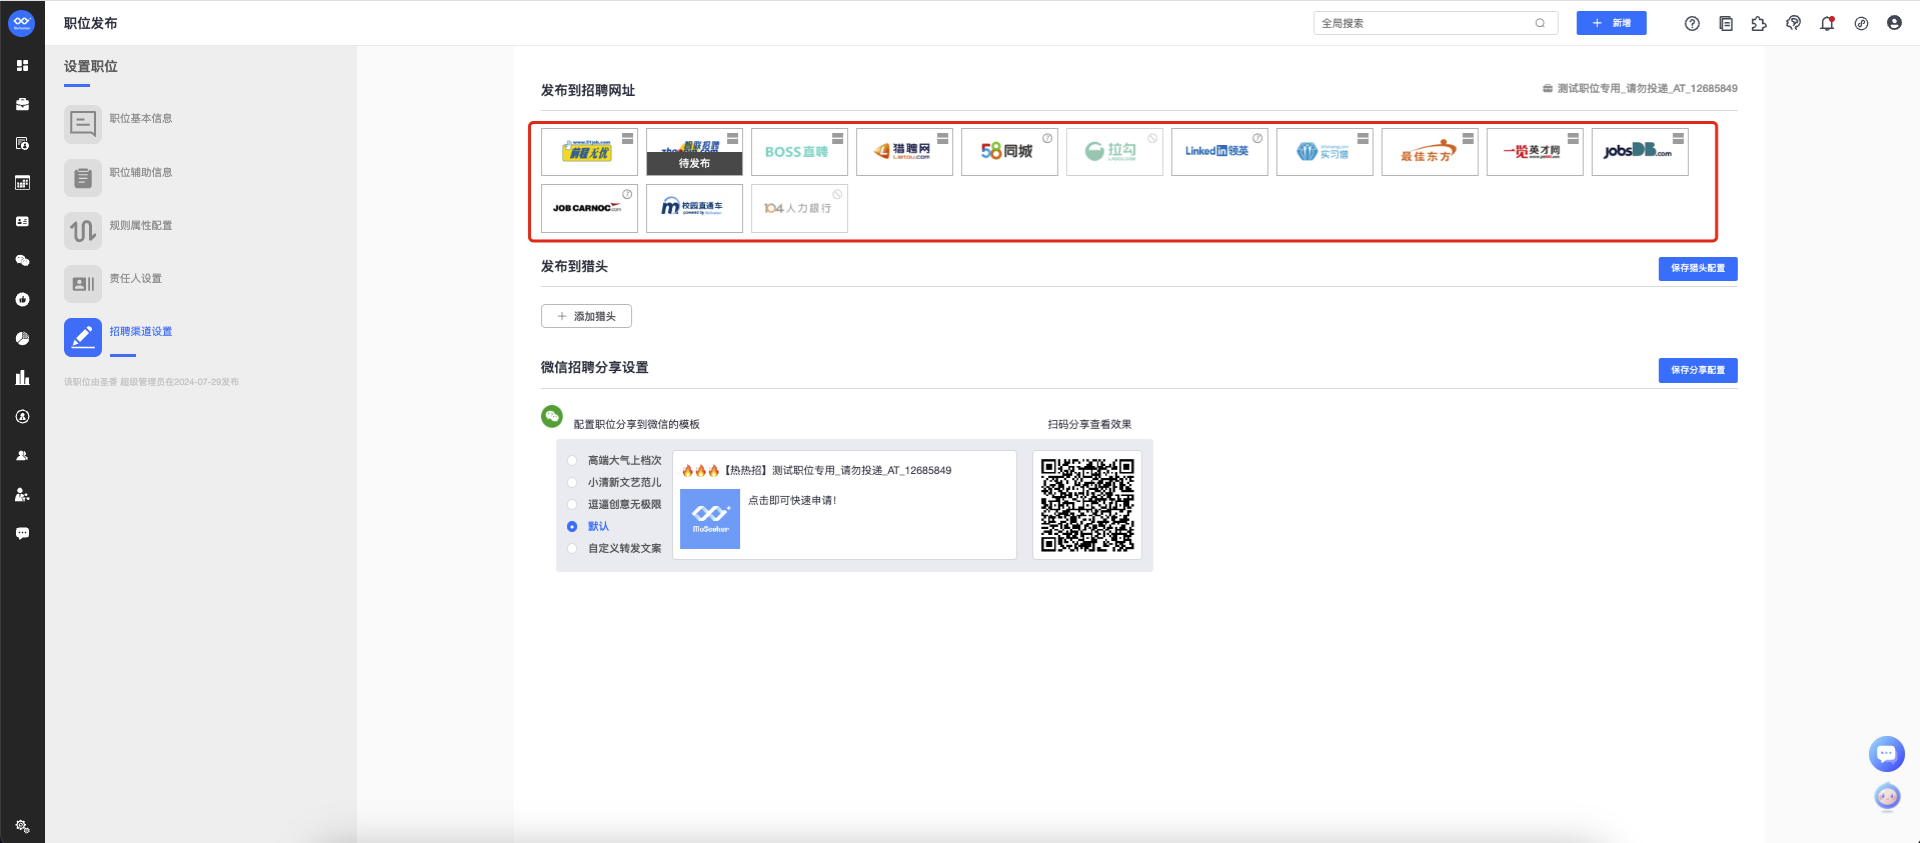Open the 猎聘网 card menu icon
The image size is (1920, 843).
point(942,138)
